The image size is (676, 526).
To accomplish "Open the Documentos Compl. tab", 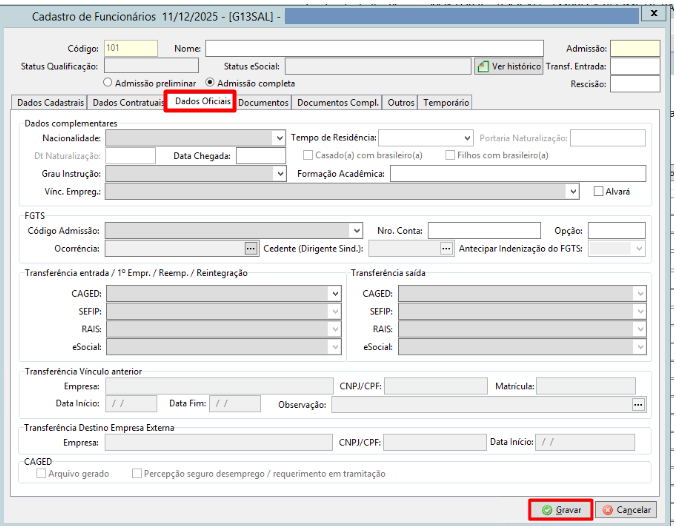I will pyautogui.click(x=338, y=103).
